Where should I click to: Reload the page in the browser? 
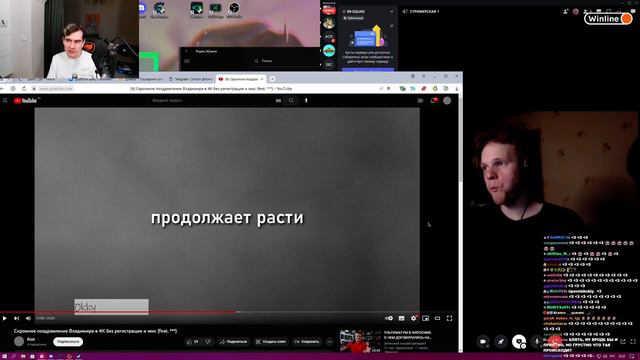pyautogui.click(x=24, y=89)
